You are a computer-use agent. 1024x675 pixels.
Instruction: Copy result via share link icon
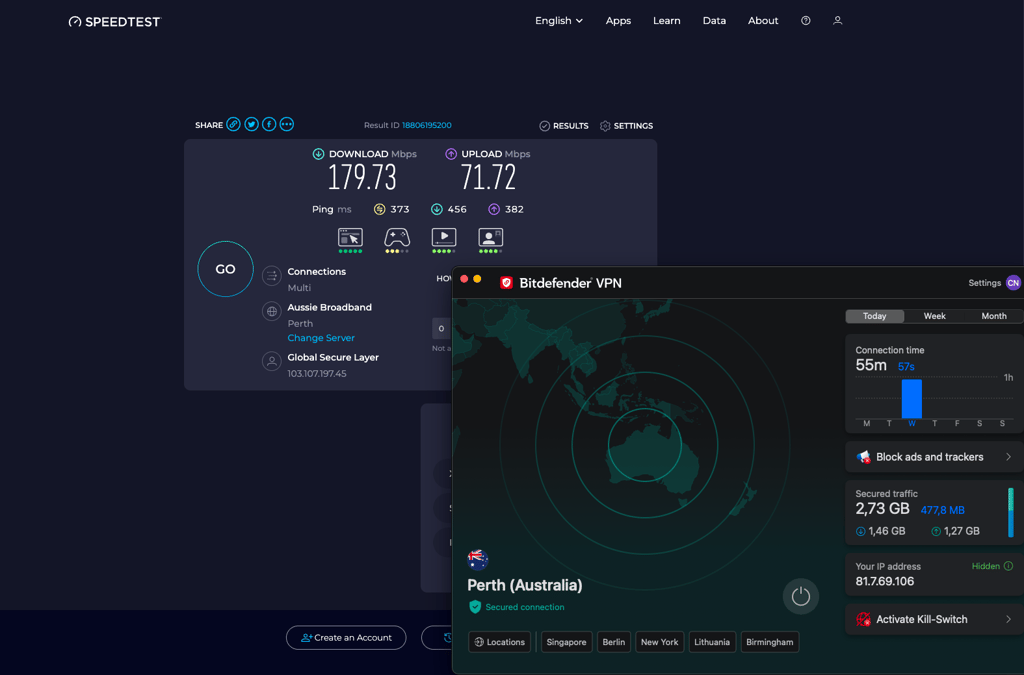pos(233,125)
